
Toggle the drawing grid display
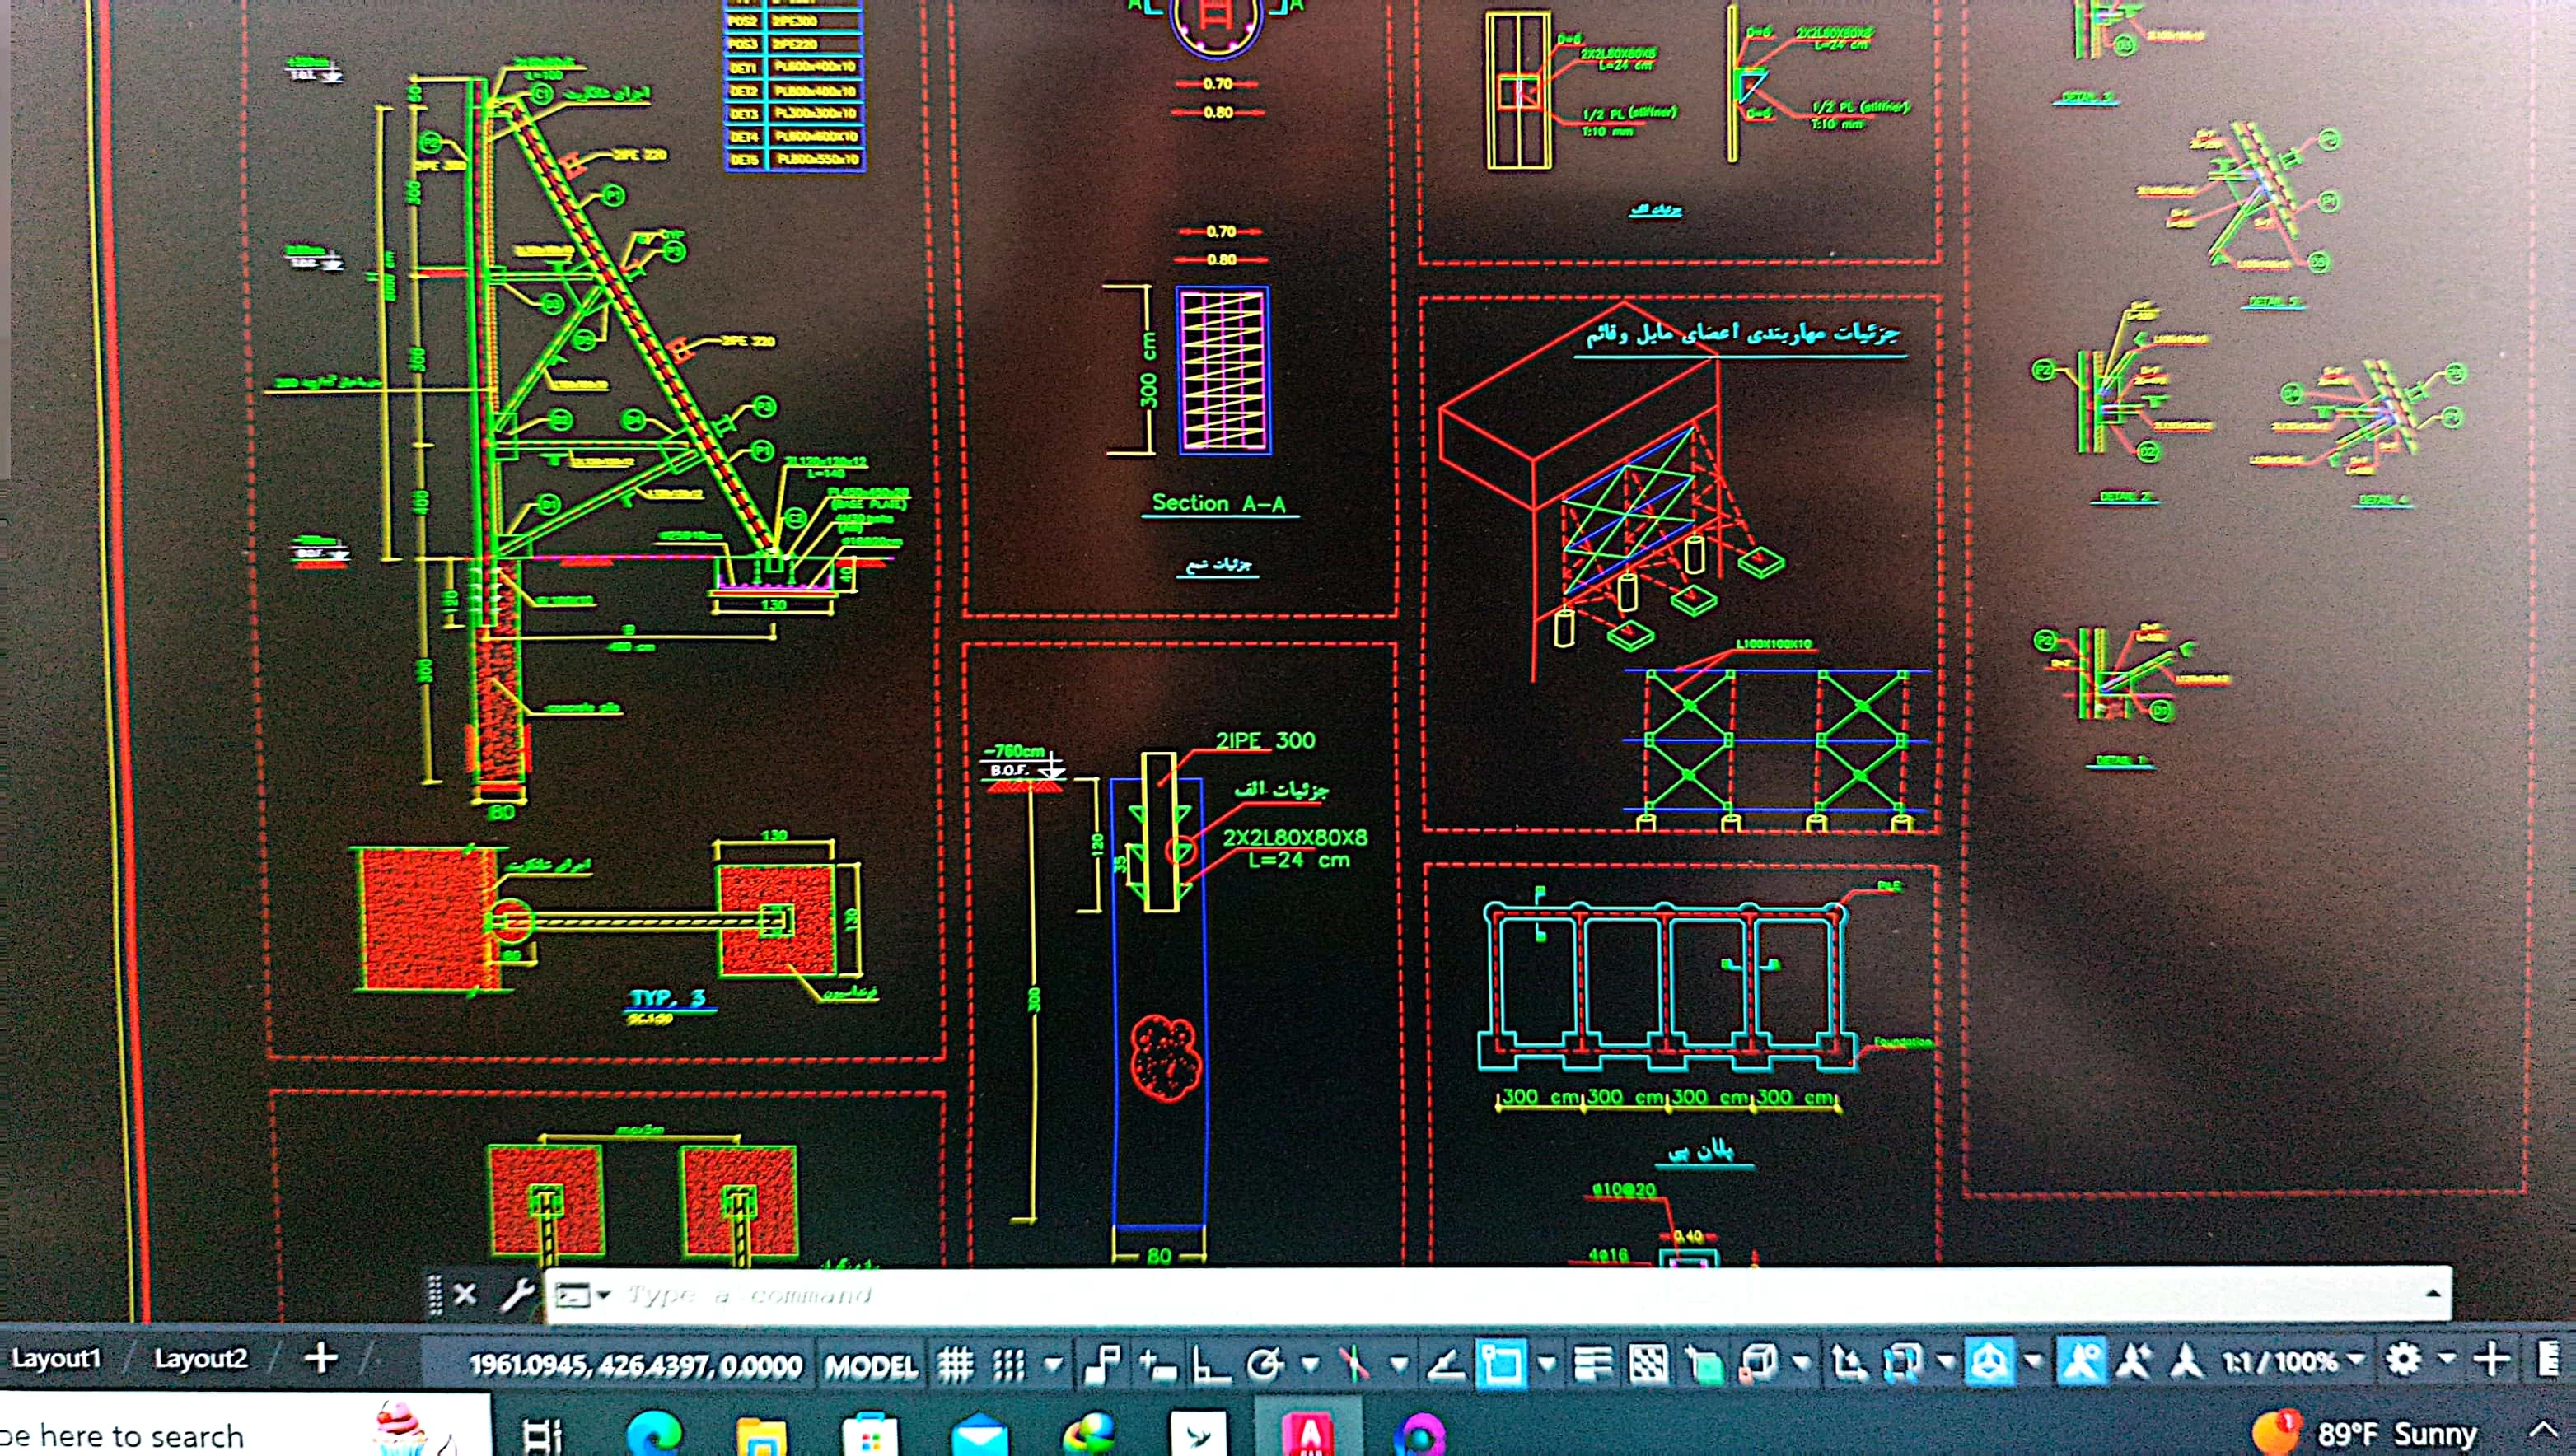pyautogui.click(x=955, y=1364)
